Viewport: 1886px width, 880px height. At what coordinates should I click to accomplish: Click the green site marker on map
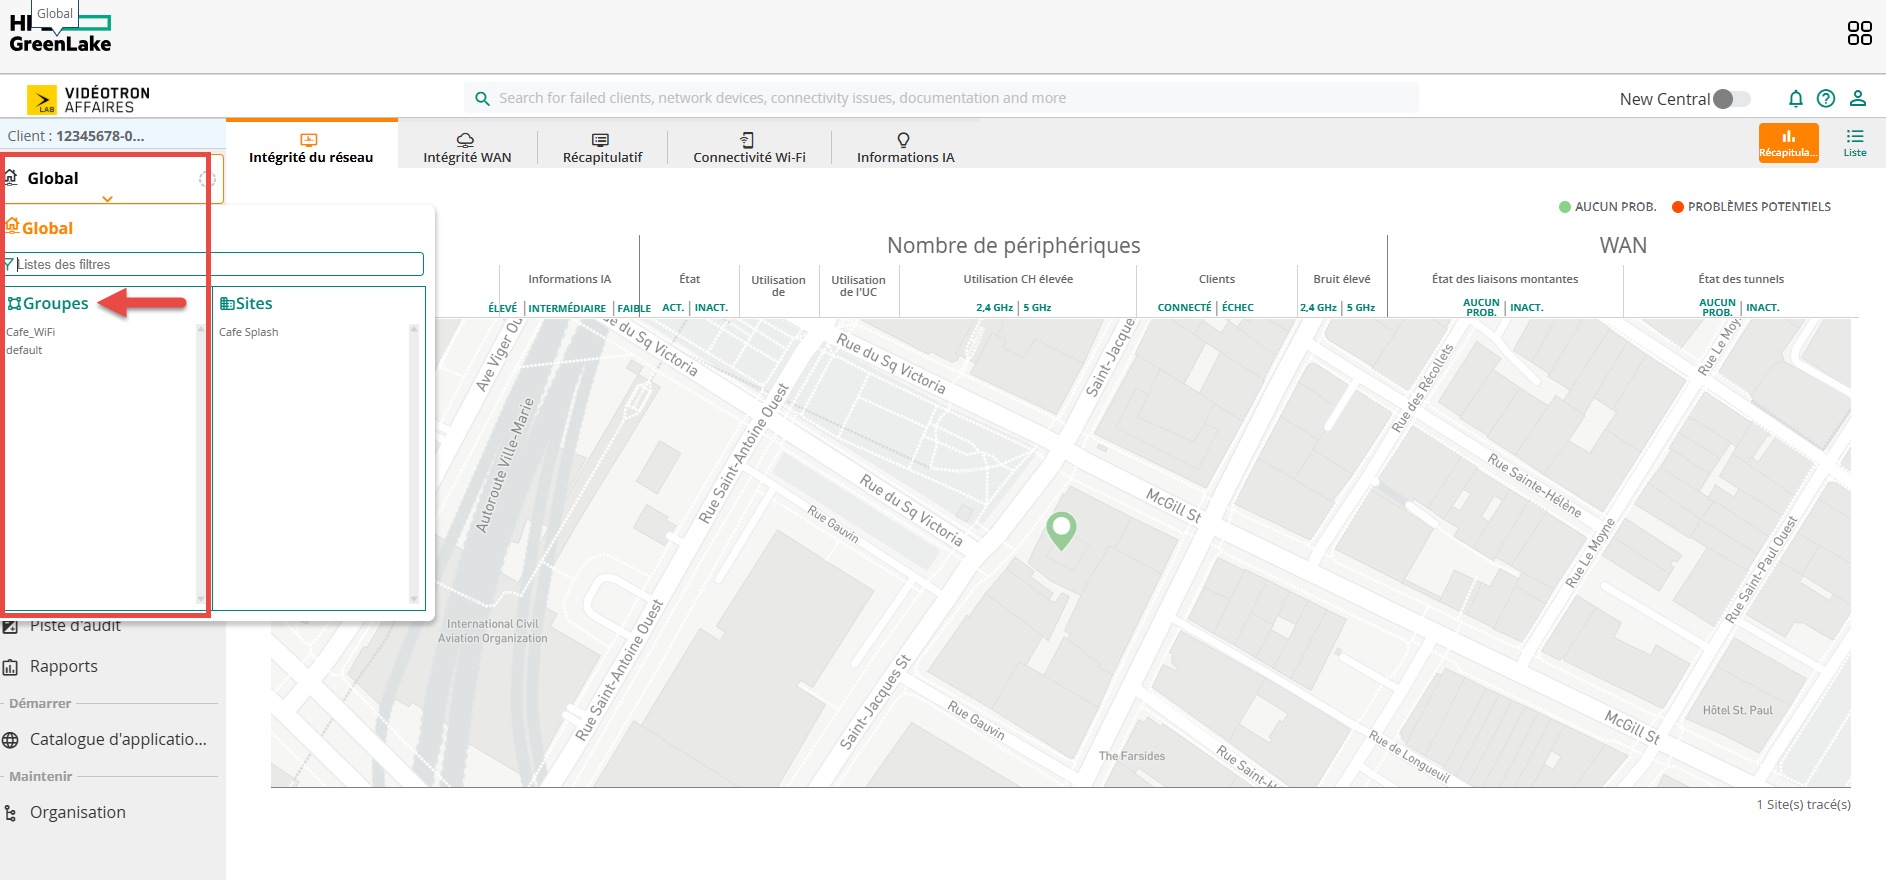(x=1060, y=529)
